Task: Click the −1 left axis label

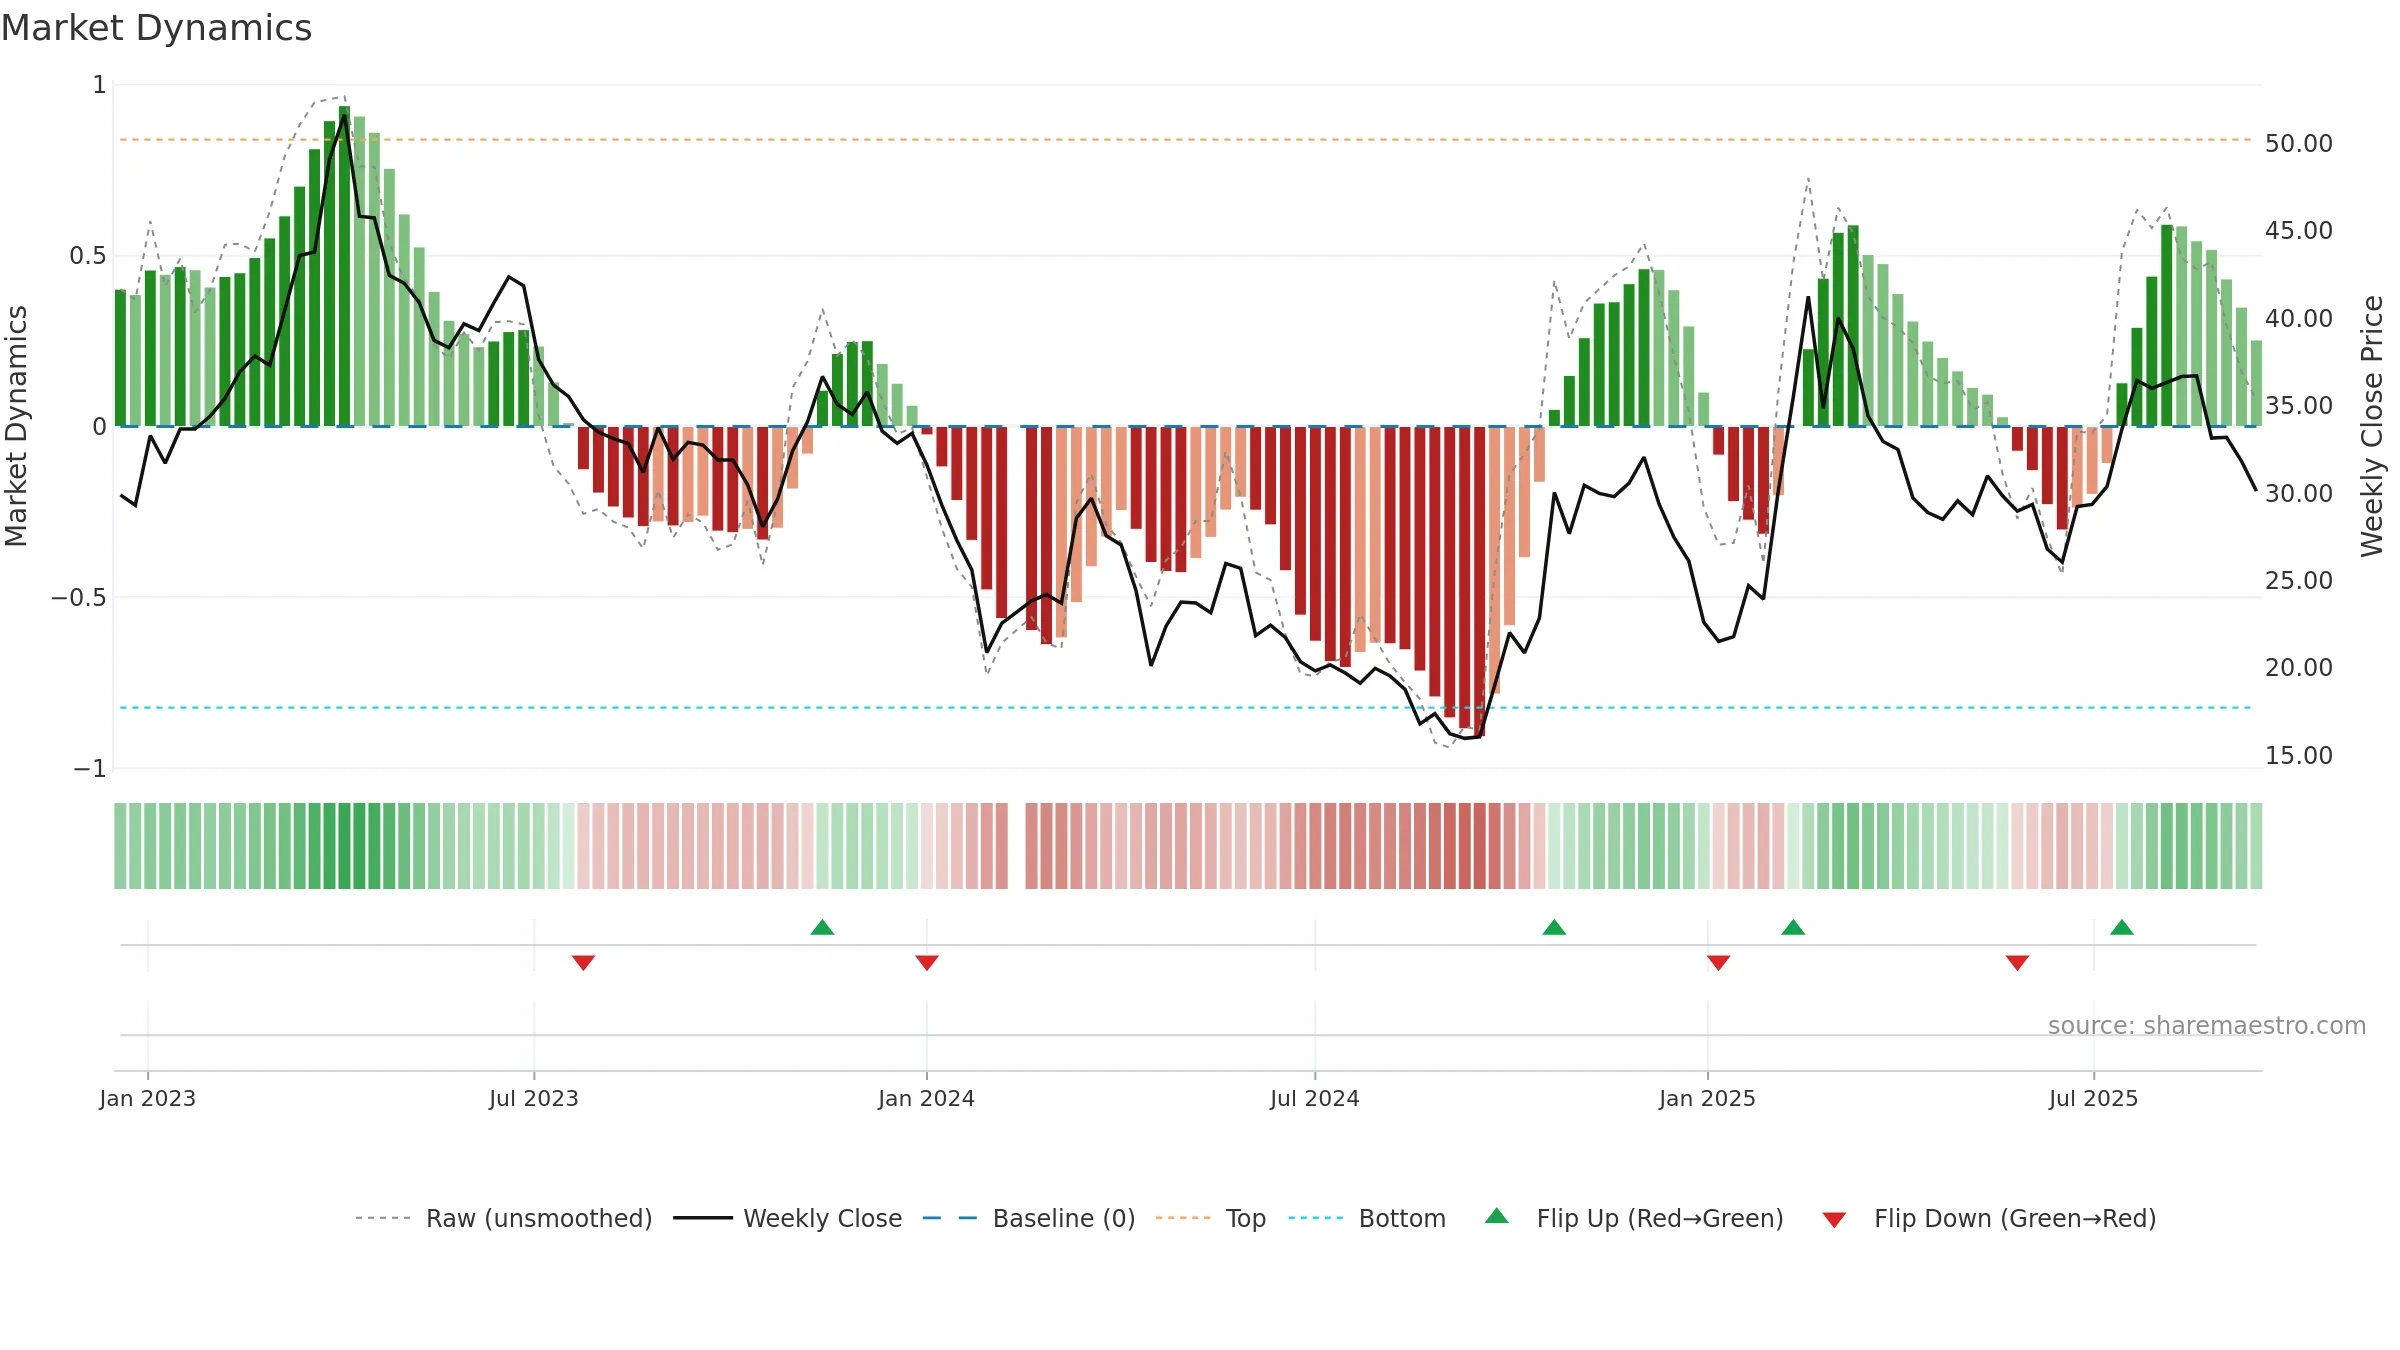Action: (x=89, y=769)
